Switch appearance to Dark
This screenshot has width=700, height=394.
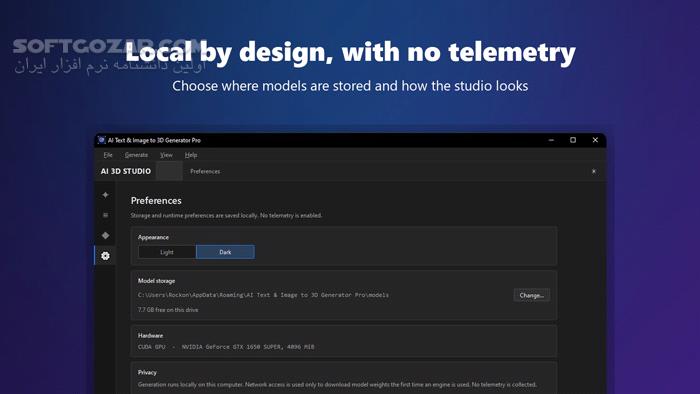[225, 252]
